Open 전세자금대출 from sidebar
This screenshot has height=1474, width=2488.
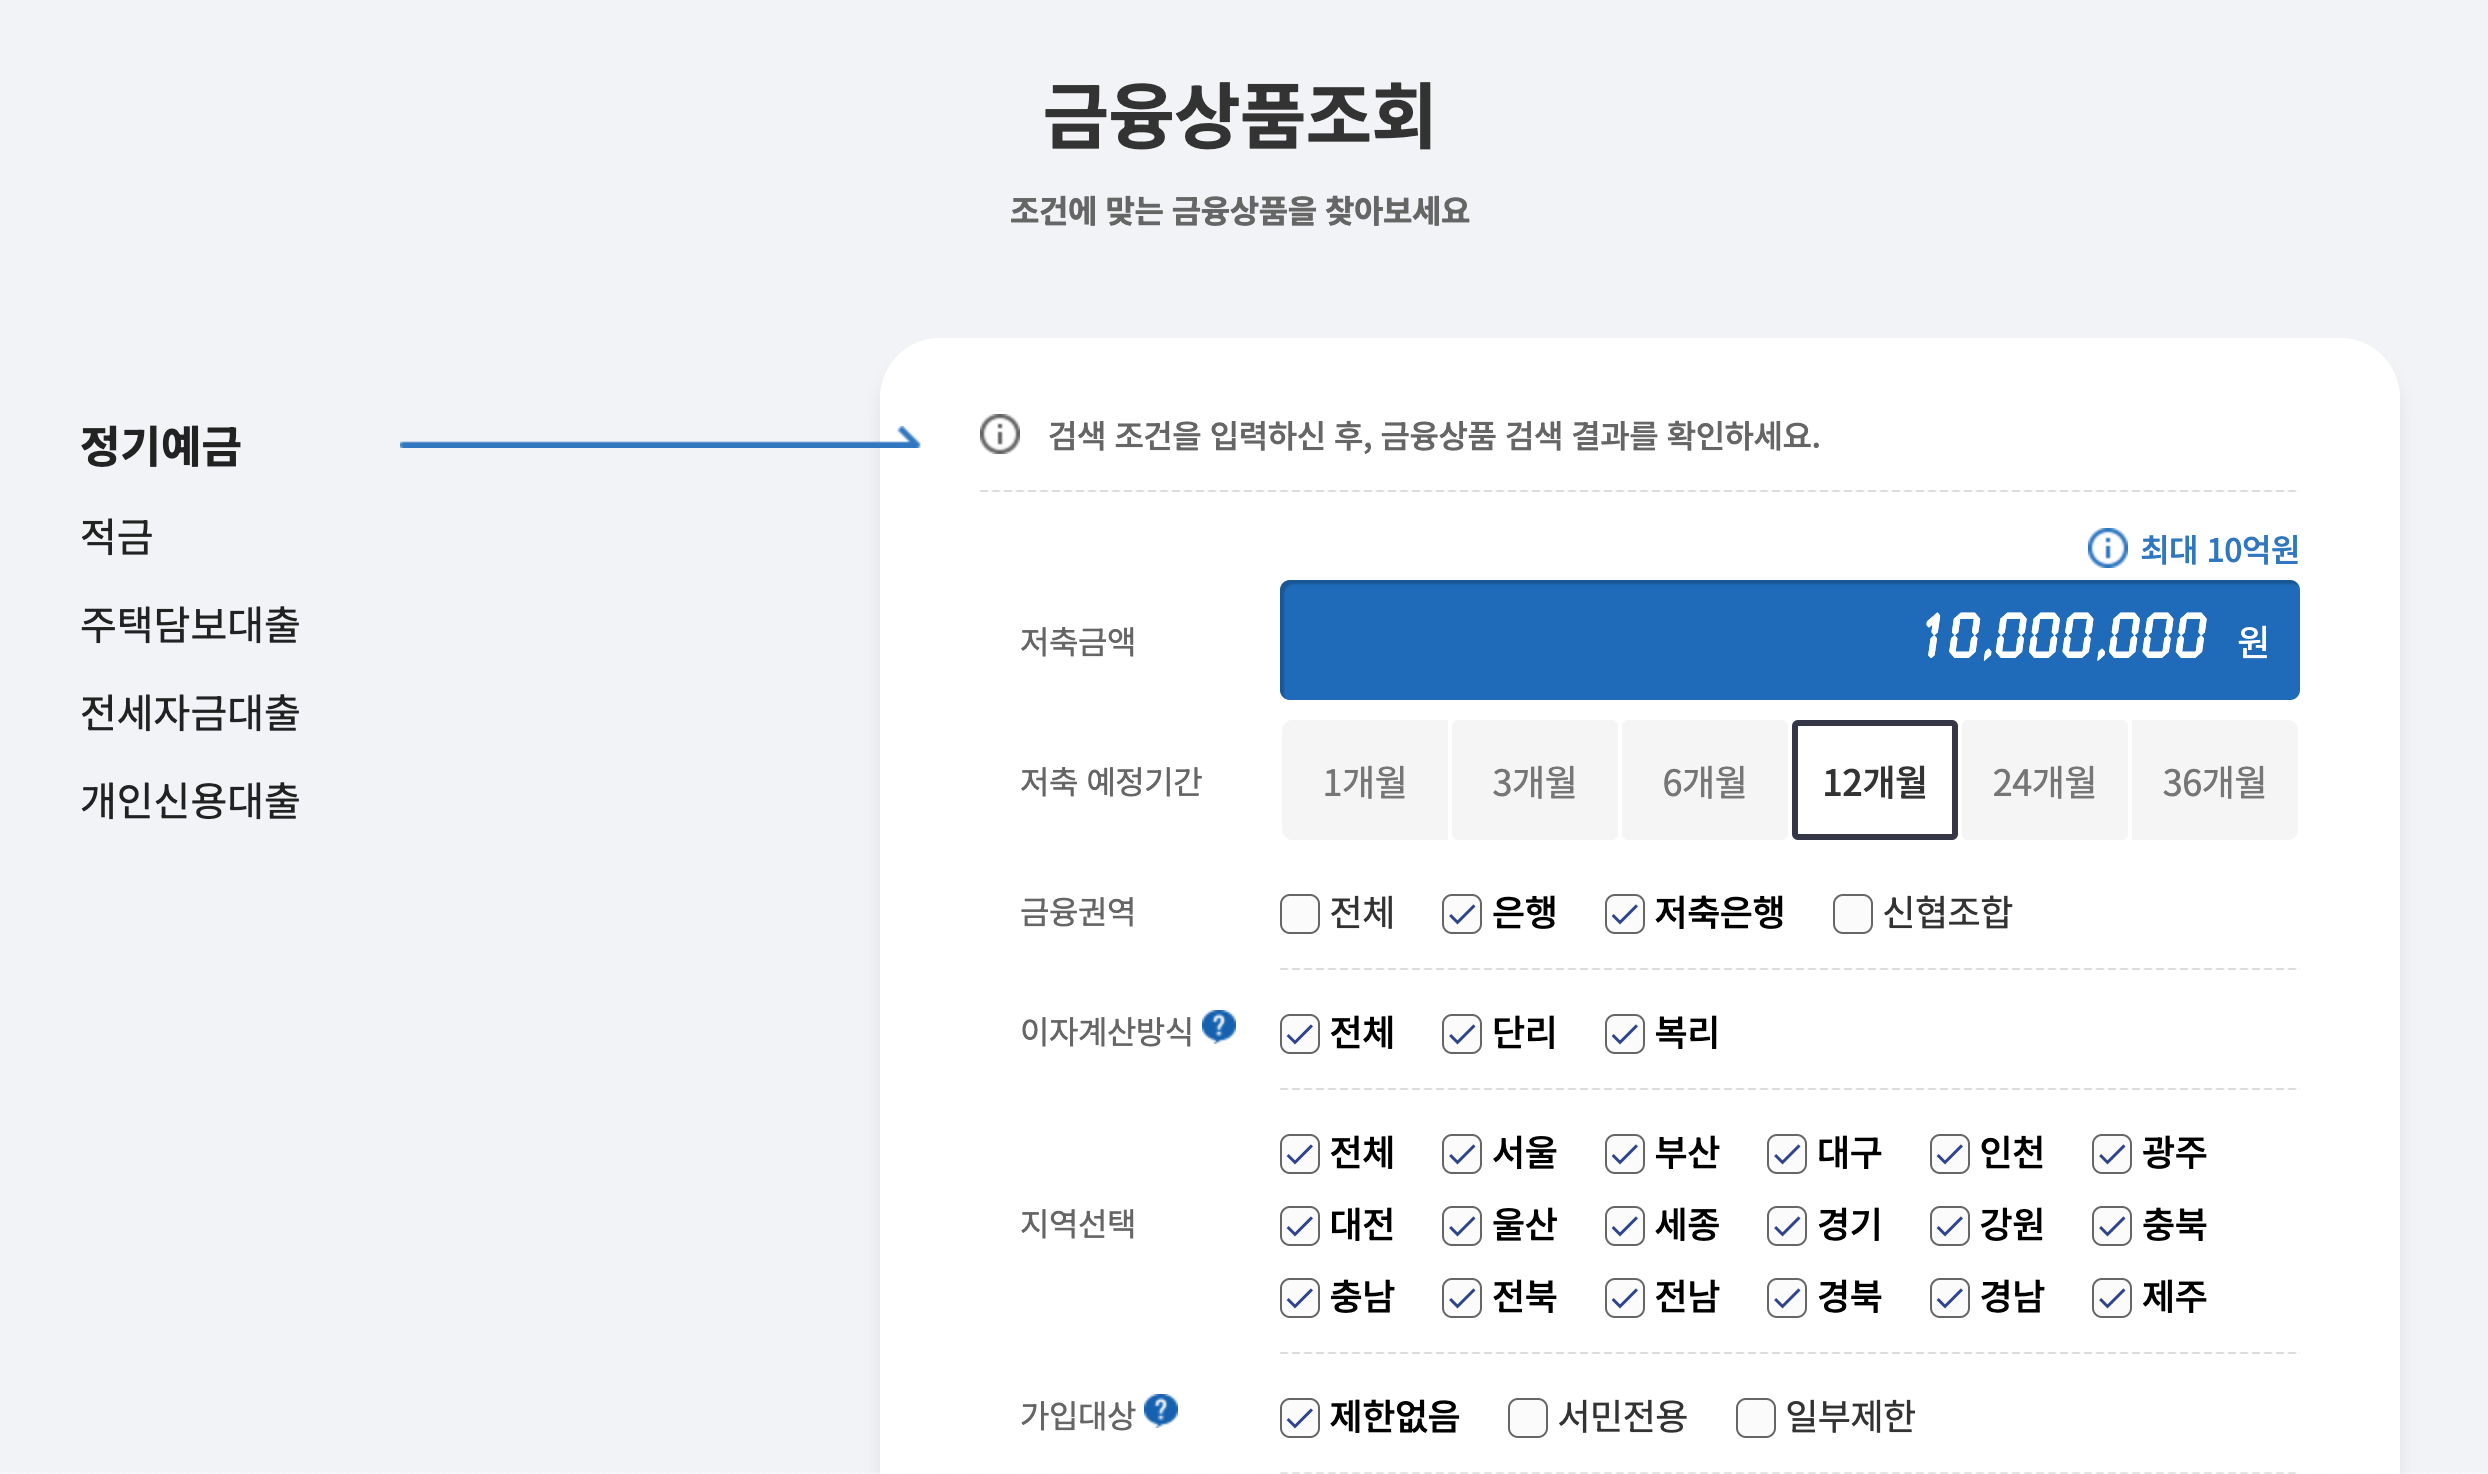click(190, 713)
